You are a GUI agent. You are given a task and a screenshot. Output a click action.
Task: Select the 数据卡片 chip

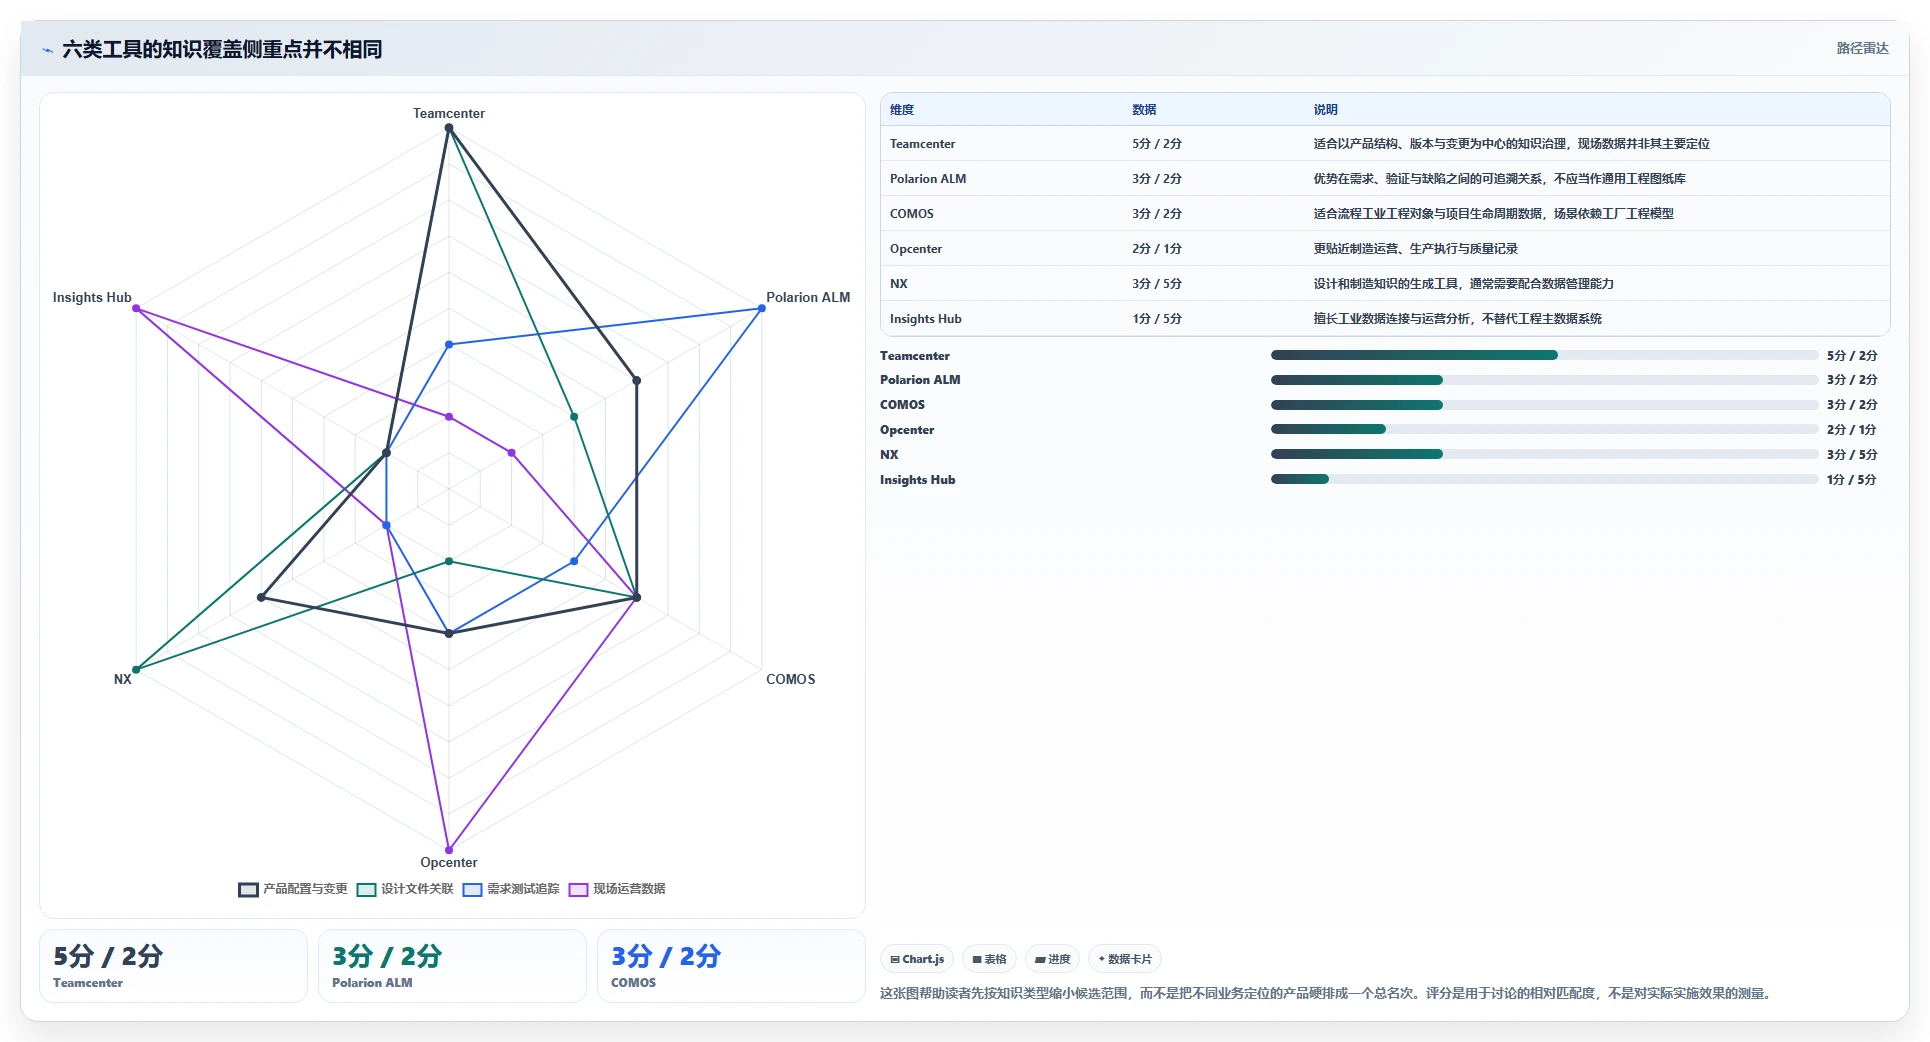1125,959
